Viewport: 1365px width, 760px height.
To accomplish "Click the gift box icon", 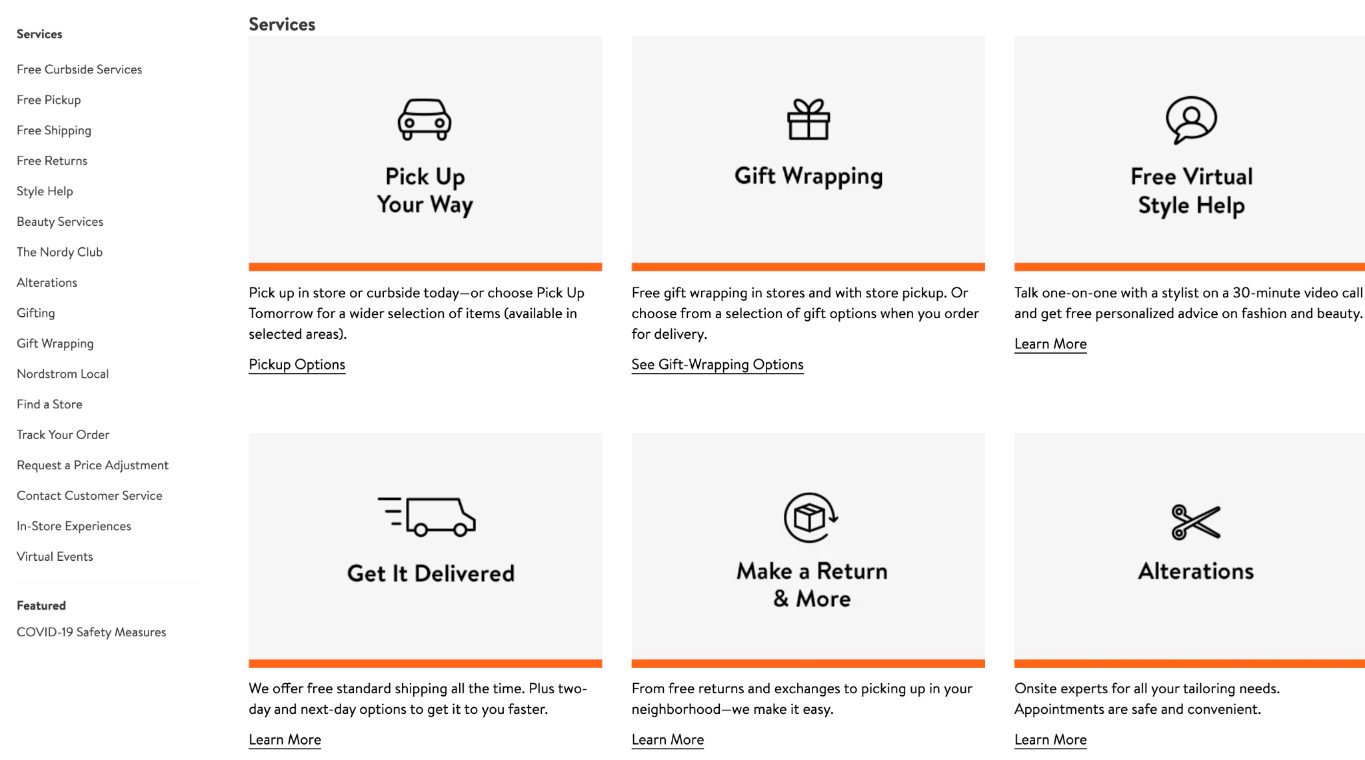I will (808, 120).
